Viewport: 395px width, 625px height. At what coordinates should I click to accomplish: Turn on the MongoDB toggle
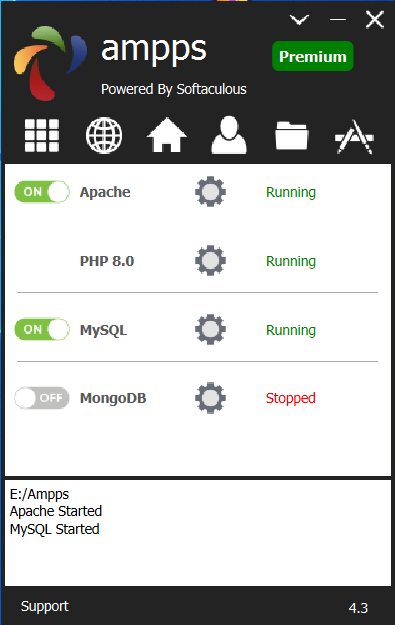click(x=42, y=398)
